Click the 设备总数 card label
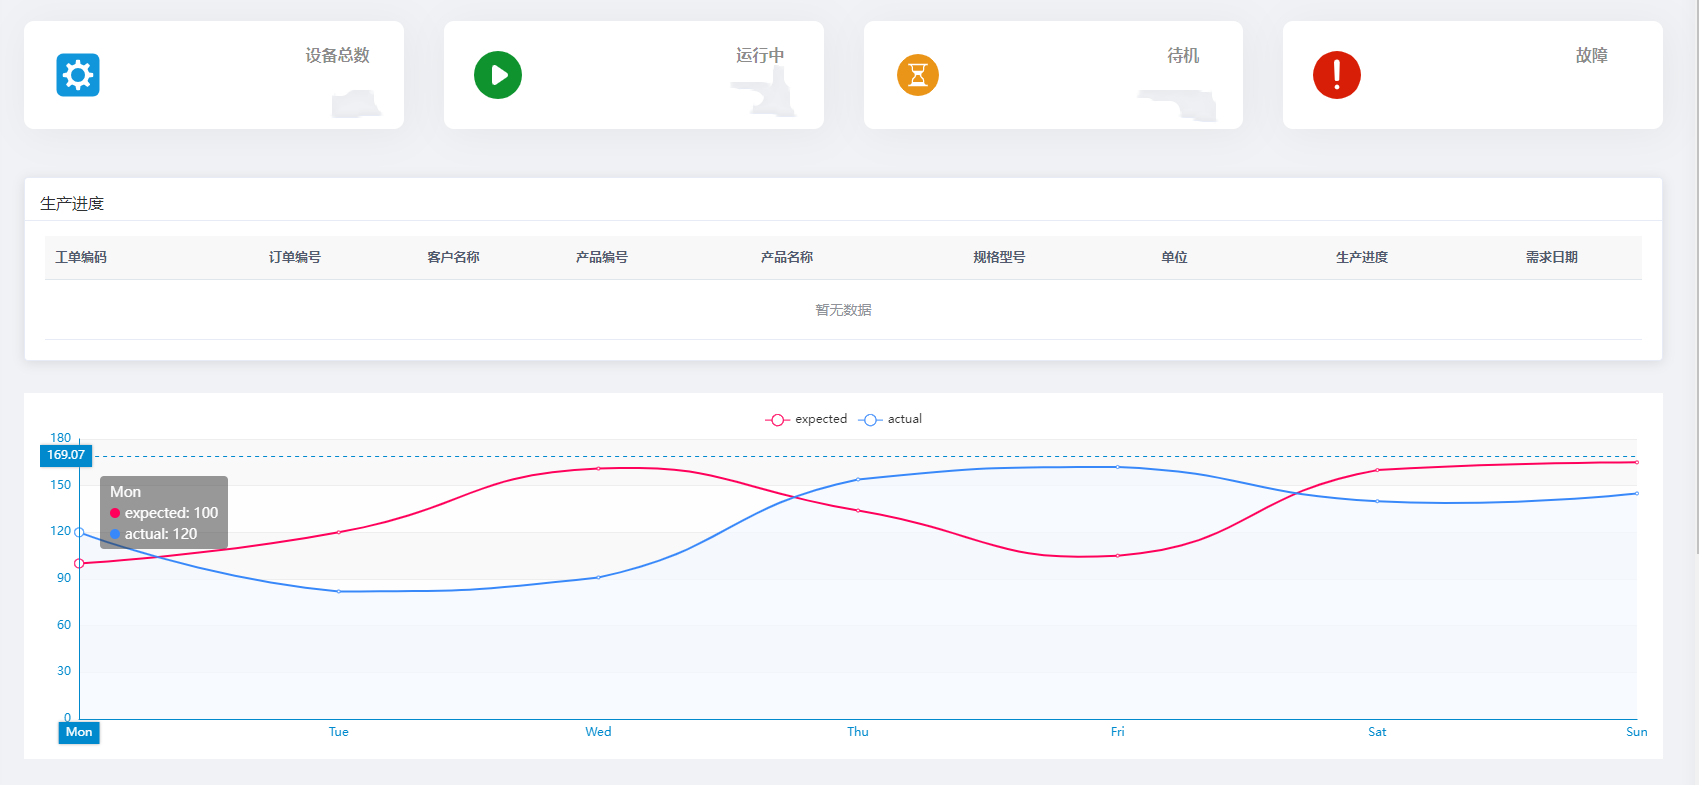1699x785 pixels. [x=337, y=55]
